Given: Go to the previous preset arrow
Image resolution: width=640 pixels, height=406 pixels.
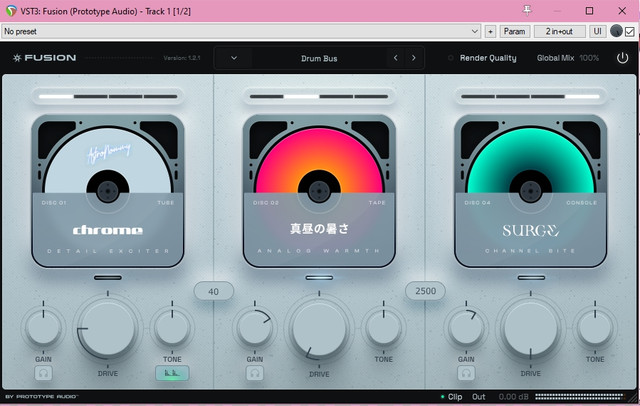Looking at the screenshot, I should (396, 58).
